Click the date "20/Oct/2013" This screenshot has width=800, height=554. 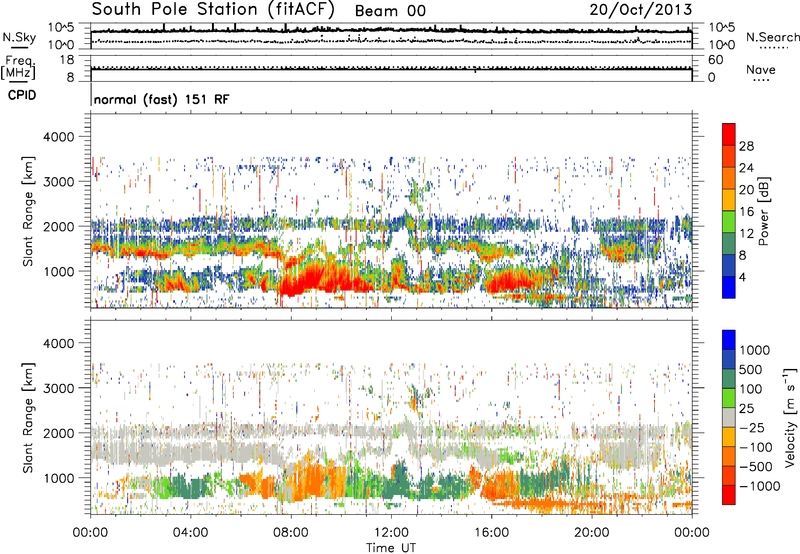point(641,10)
